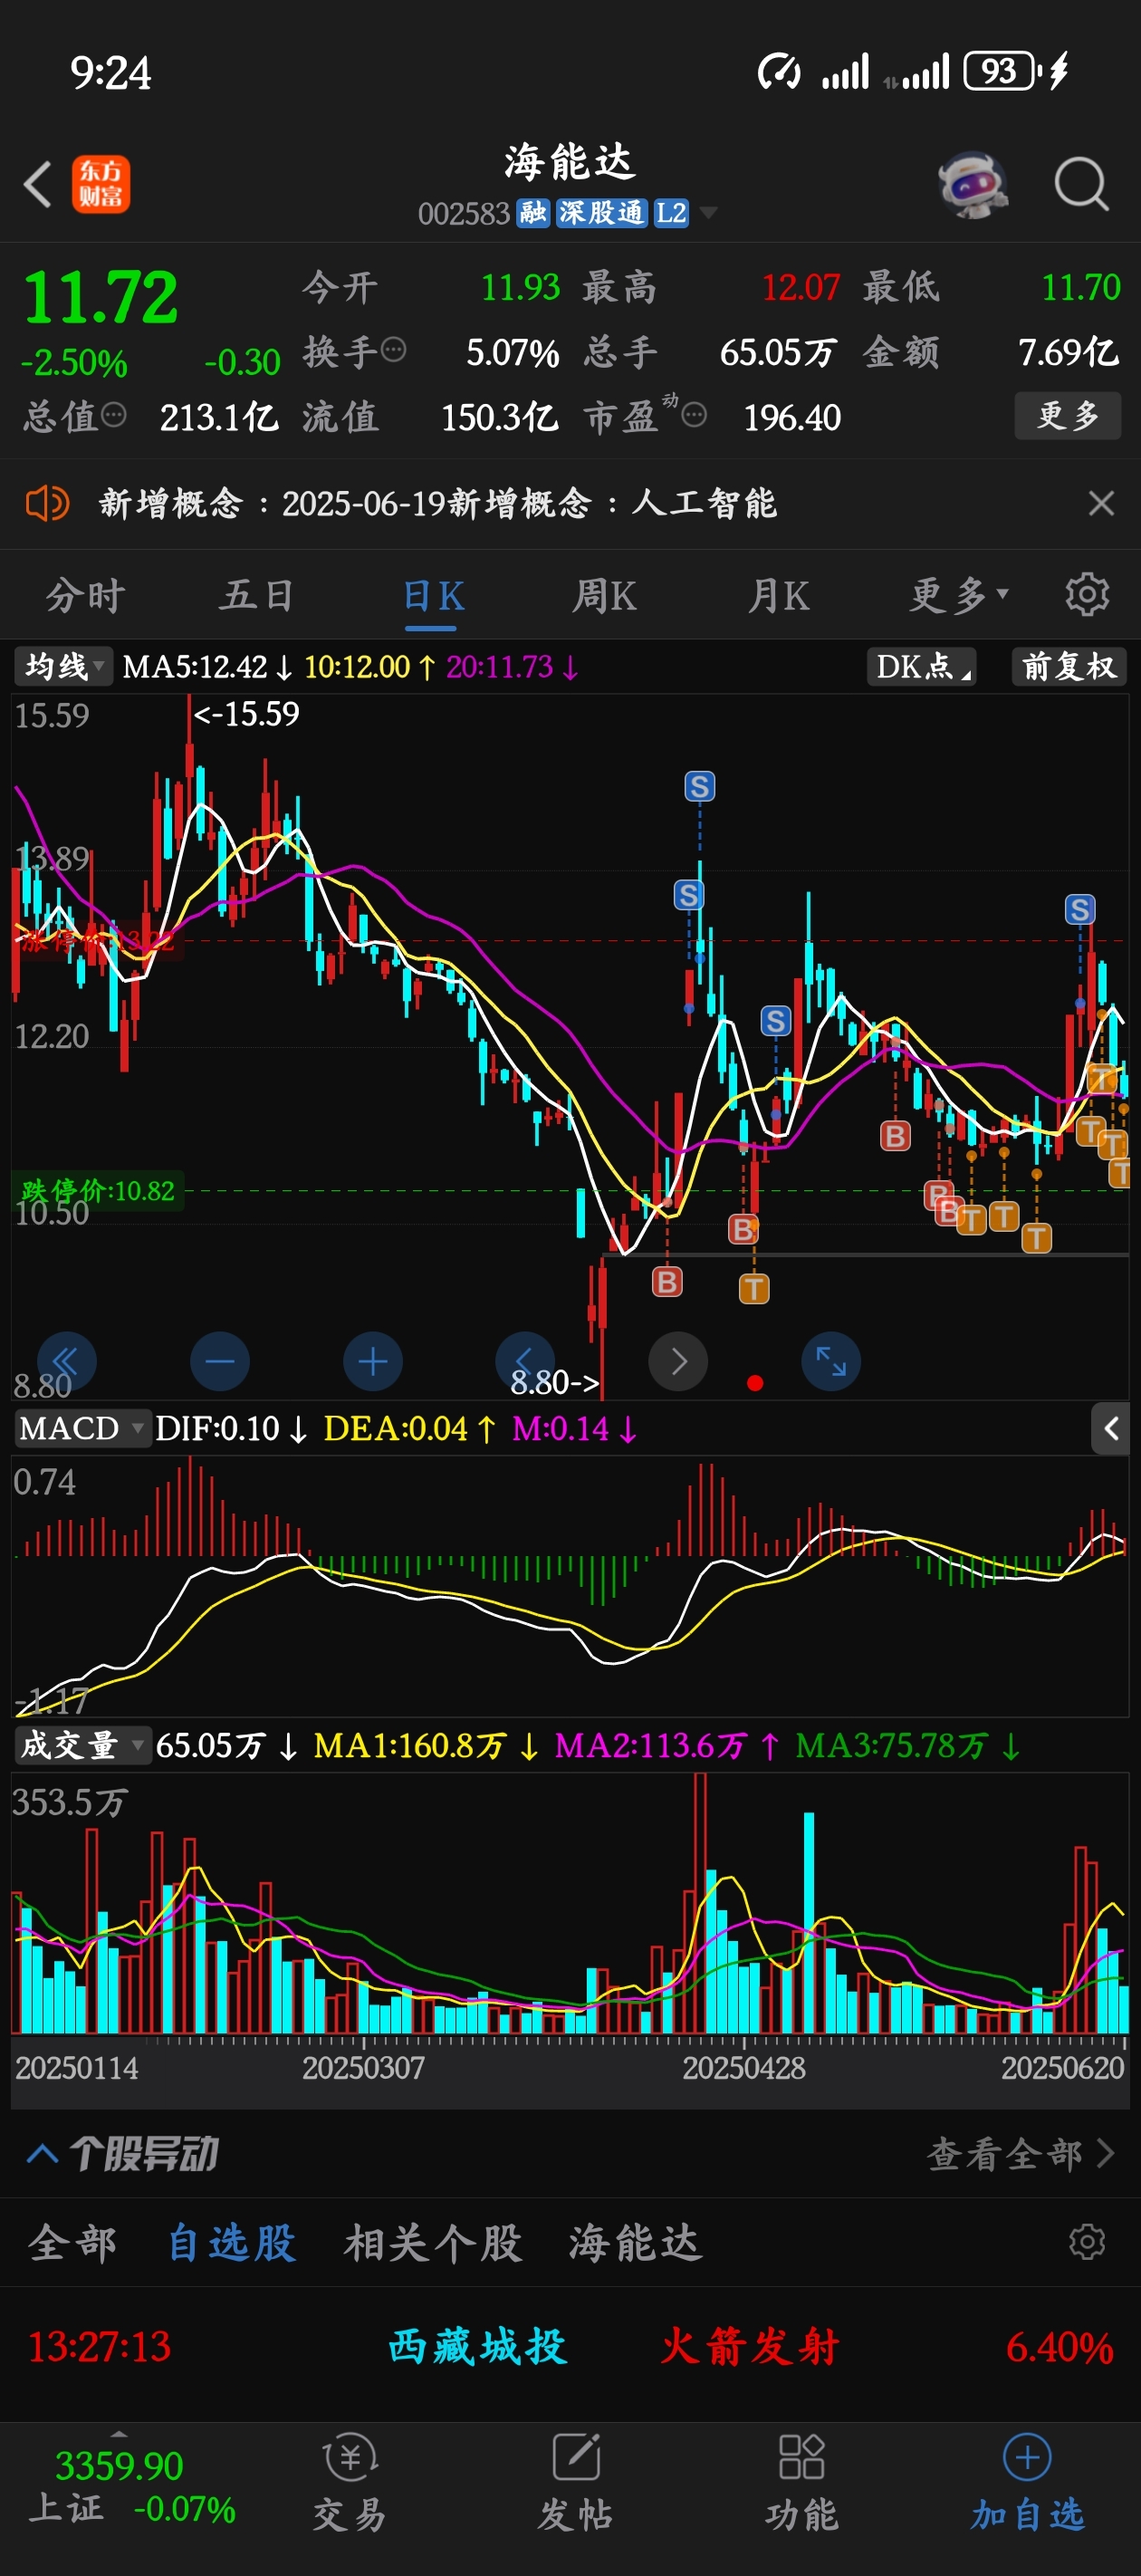Toggle 前复权 adjustment button
This screenshot has width=1141, height=2576.
pyautogui.click(x=1069, y=667)
